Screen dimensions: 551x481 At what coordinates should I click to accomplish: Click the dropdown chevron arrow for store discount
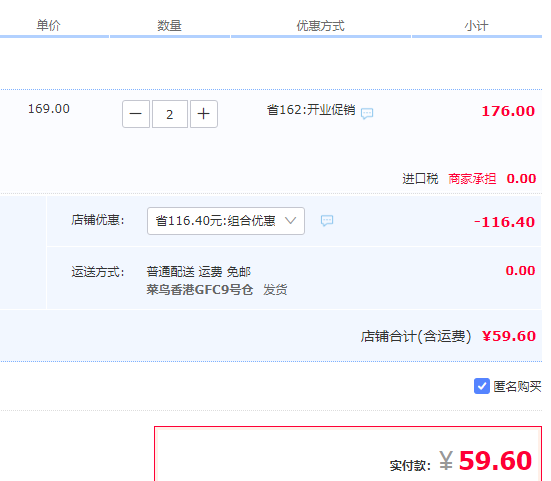click(x=290, y=221)
